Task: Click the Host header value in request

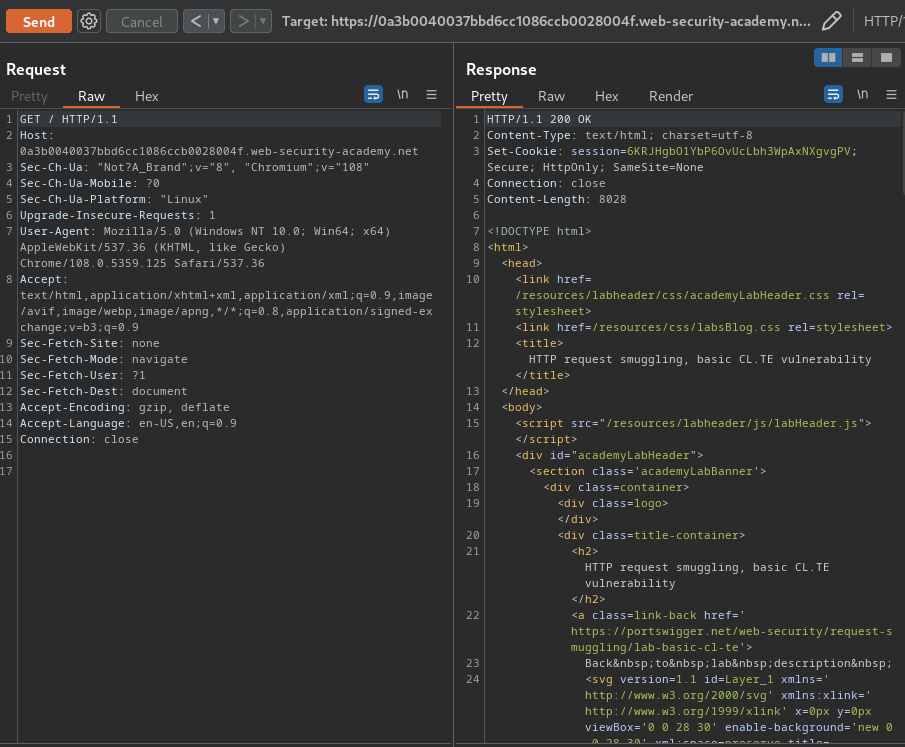Action: tap(219, 151)
